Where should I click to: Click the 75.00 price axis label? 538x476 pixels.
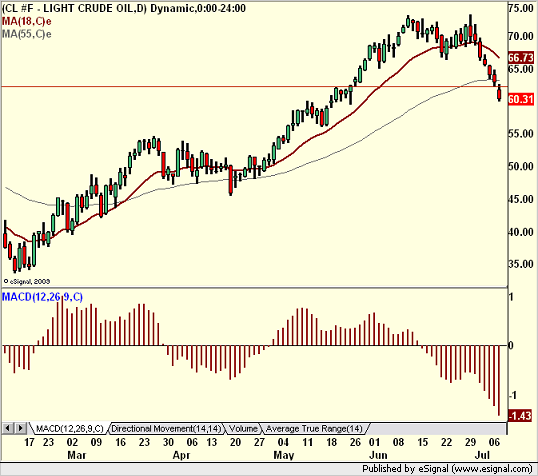coord(521,8)
